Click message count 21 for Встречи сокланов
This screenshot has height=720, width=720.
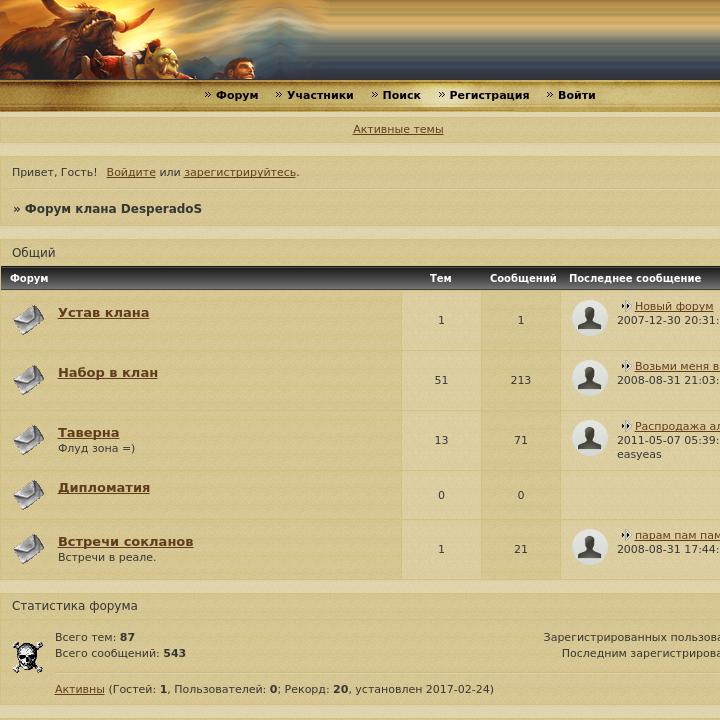click(521, 549)
